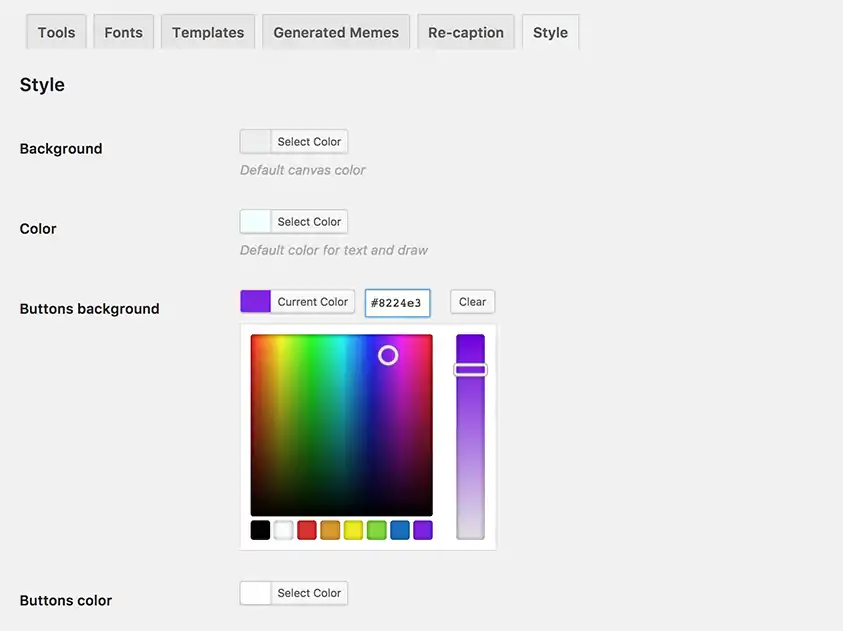Select the black preset swatch
This screenshot has height=631, width=843.
pos(260,530)
